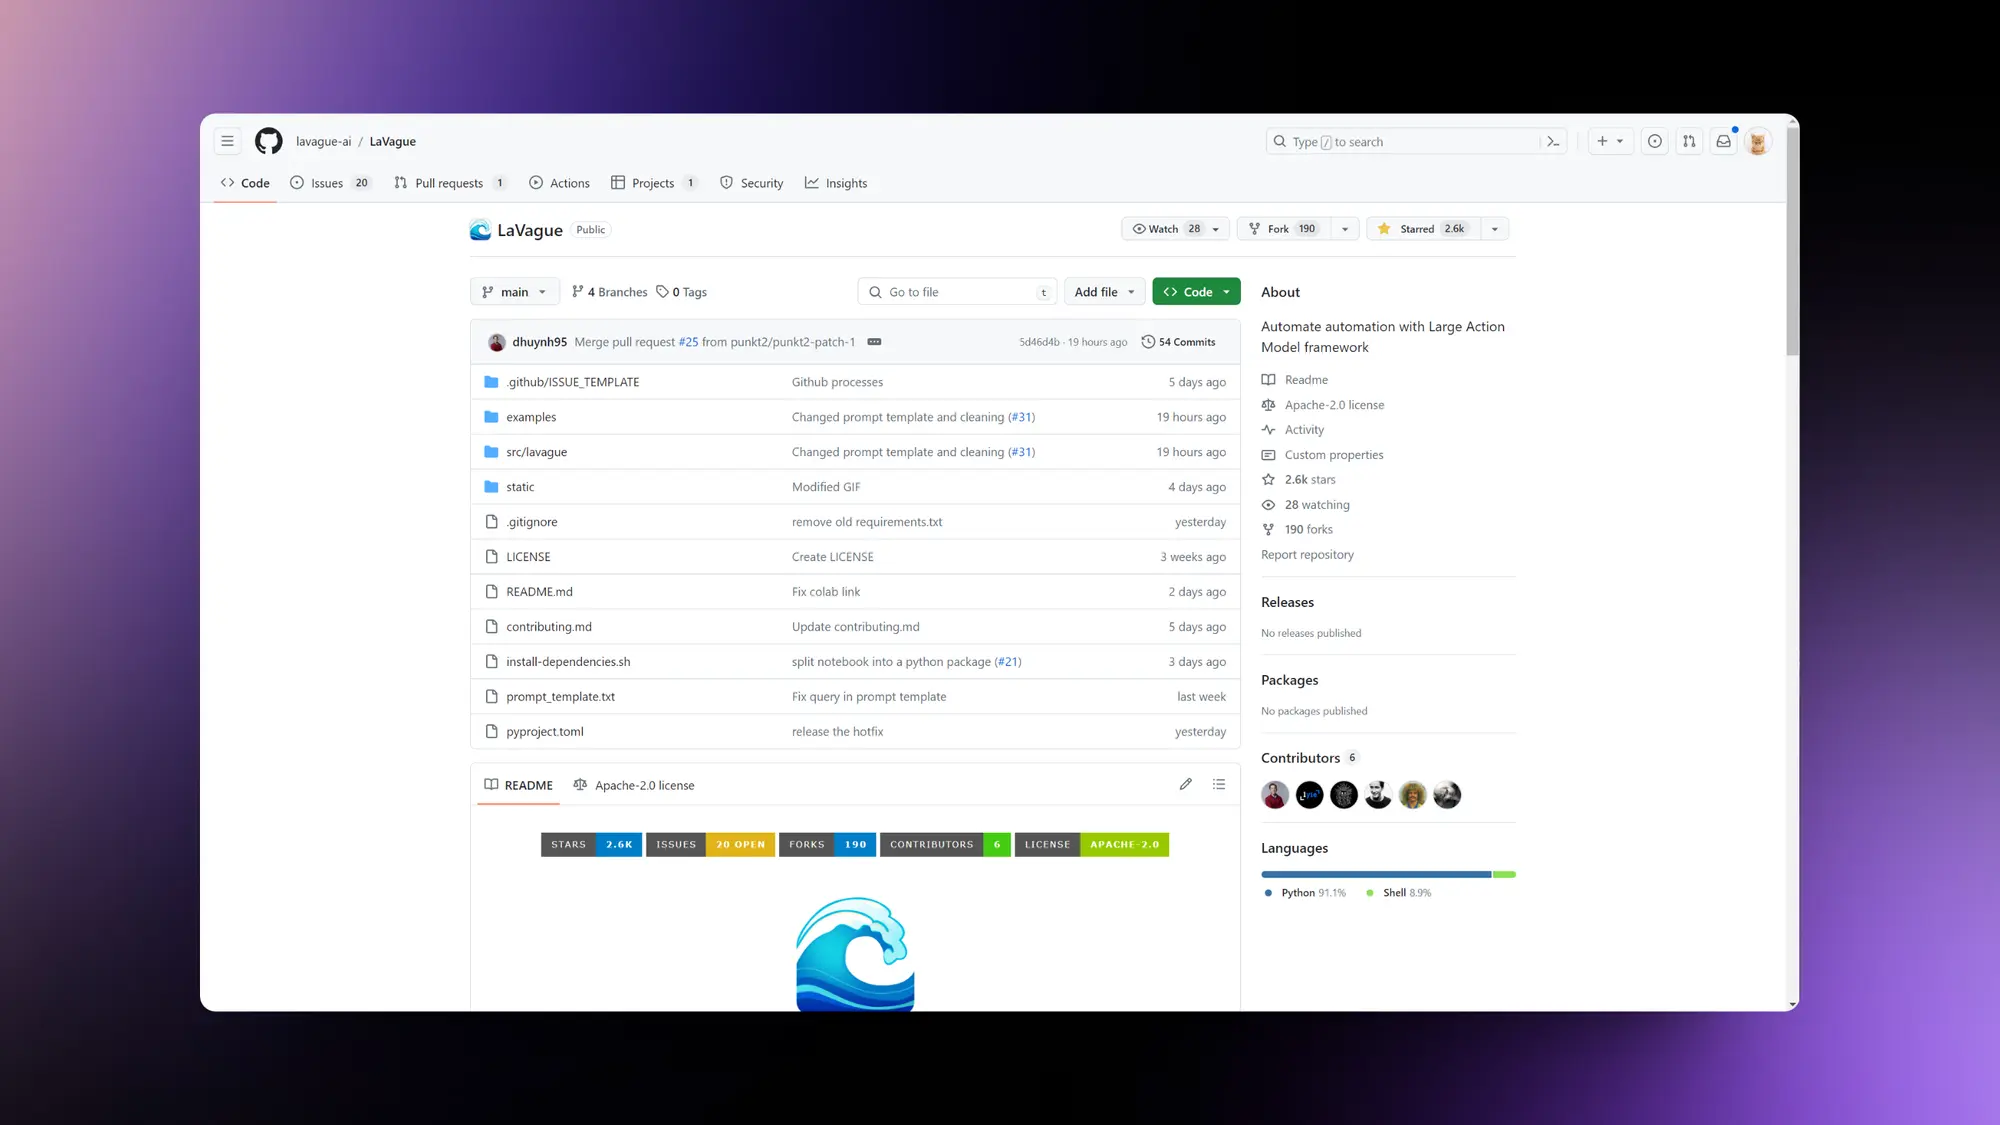Click the README list/outline toggle icon
Viewport: 2000px width, 1125px height.
(x=1220, y=783)
